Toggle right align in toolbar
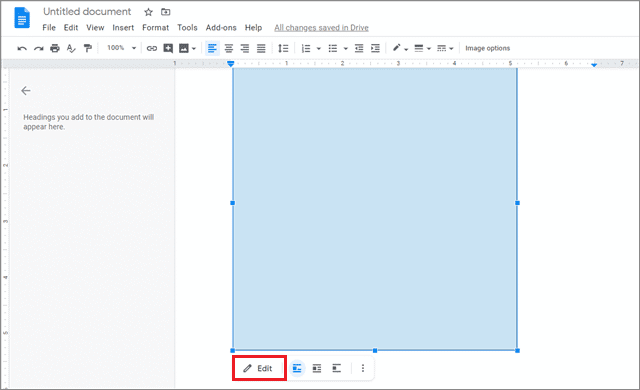This screenshot has width=640, height=390. coord(245,48)
